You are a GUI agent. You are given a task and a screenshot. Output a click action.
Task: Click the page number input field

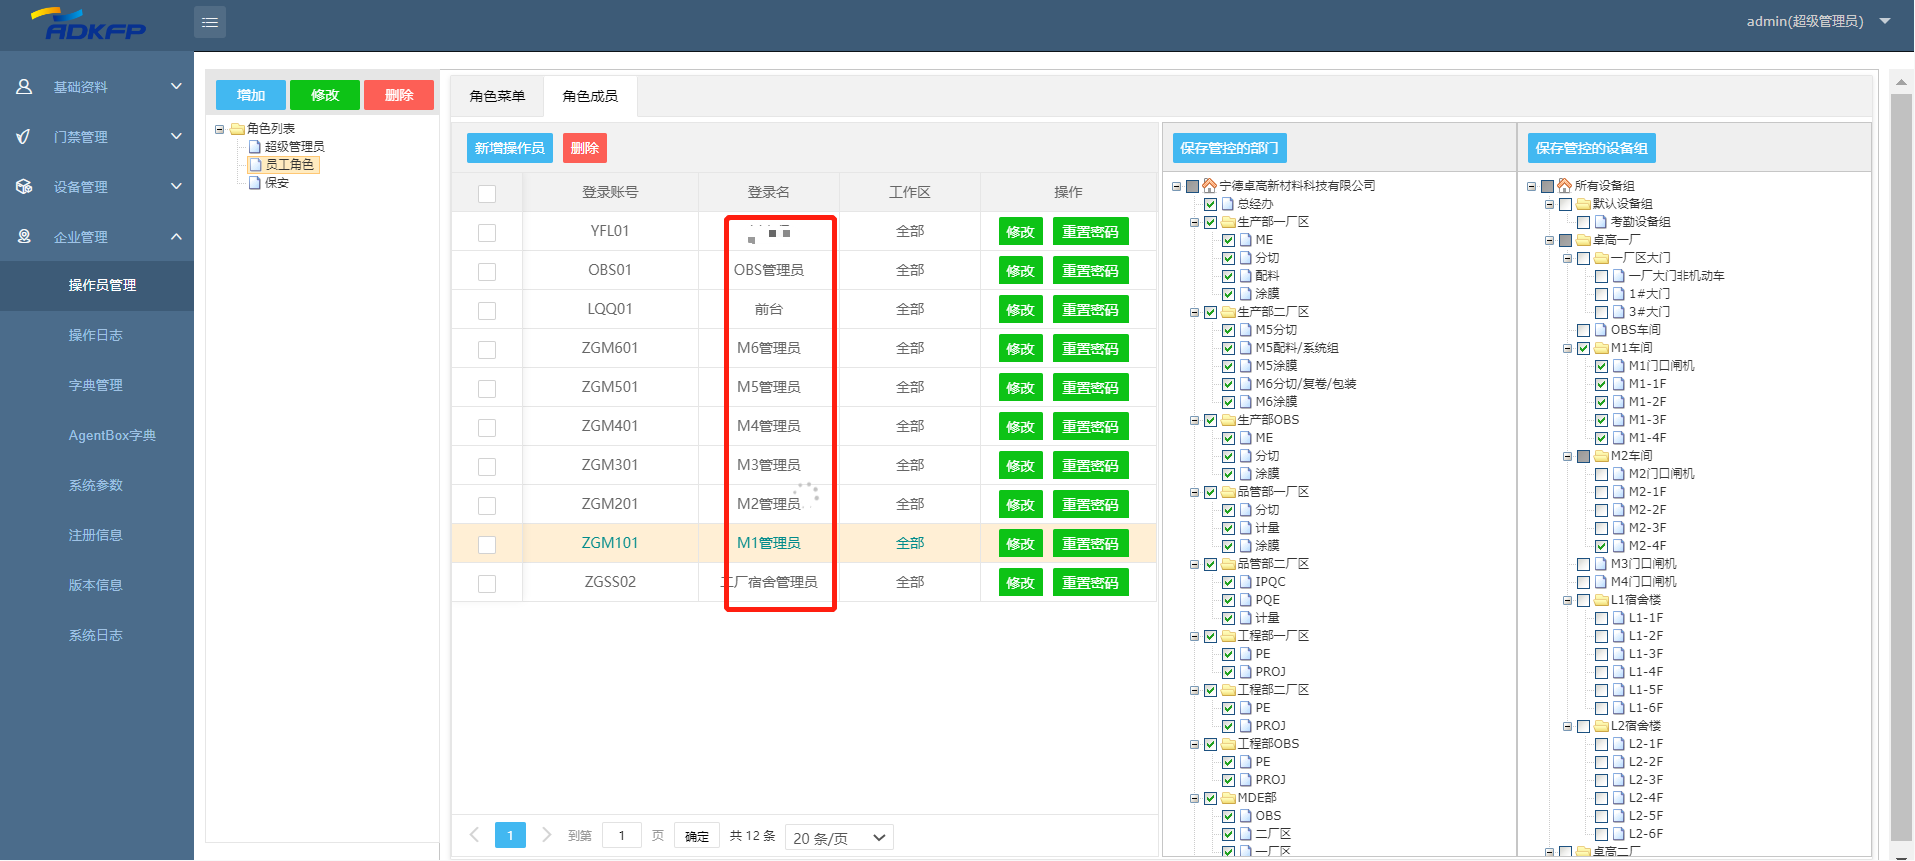[x=622, y=836]
